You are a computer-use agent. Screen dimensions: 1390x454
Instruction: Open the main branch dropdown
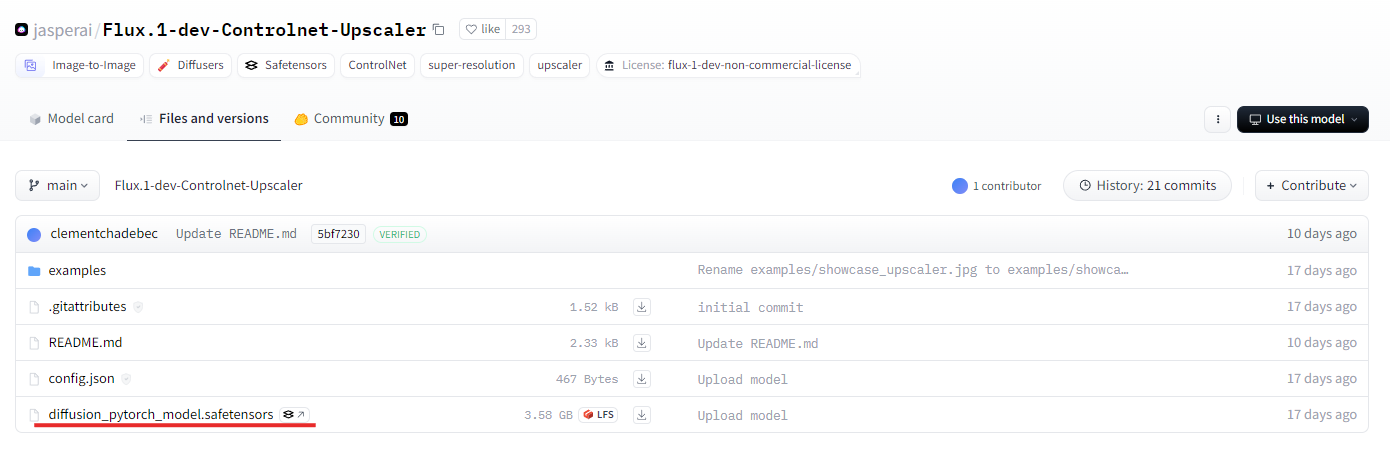point(59,185)
